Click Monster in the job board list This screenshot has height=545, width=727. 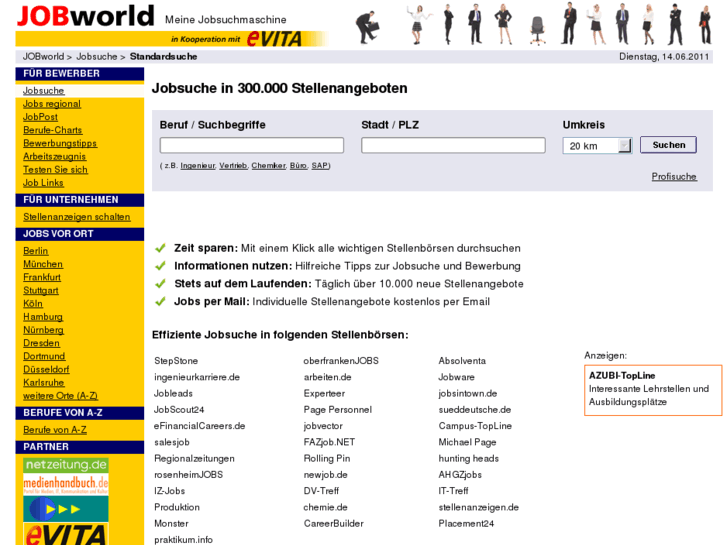(x=171, y=524)
